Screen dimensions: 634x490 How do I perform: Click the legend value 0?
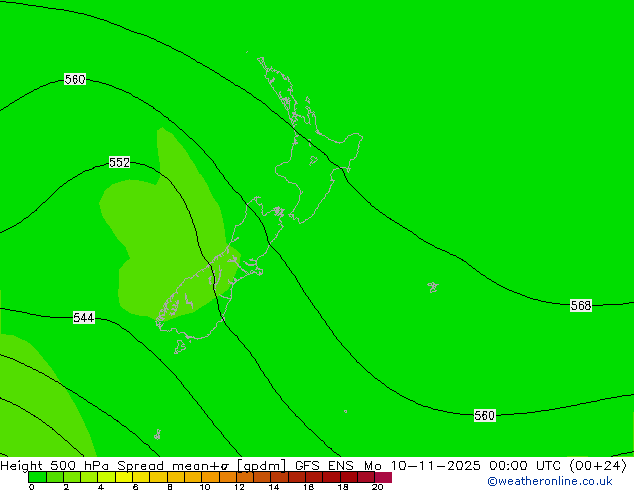(32, 487)
